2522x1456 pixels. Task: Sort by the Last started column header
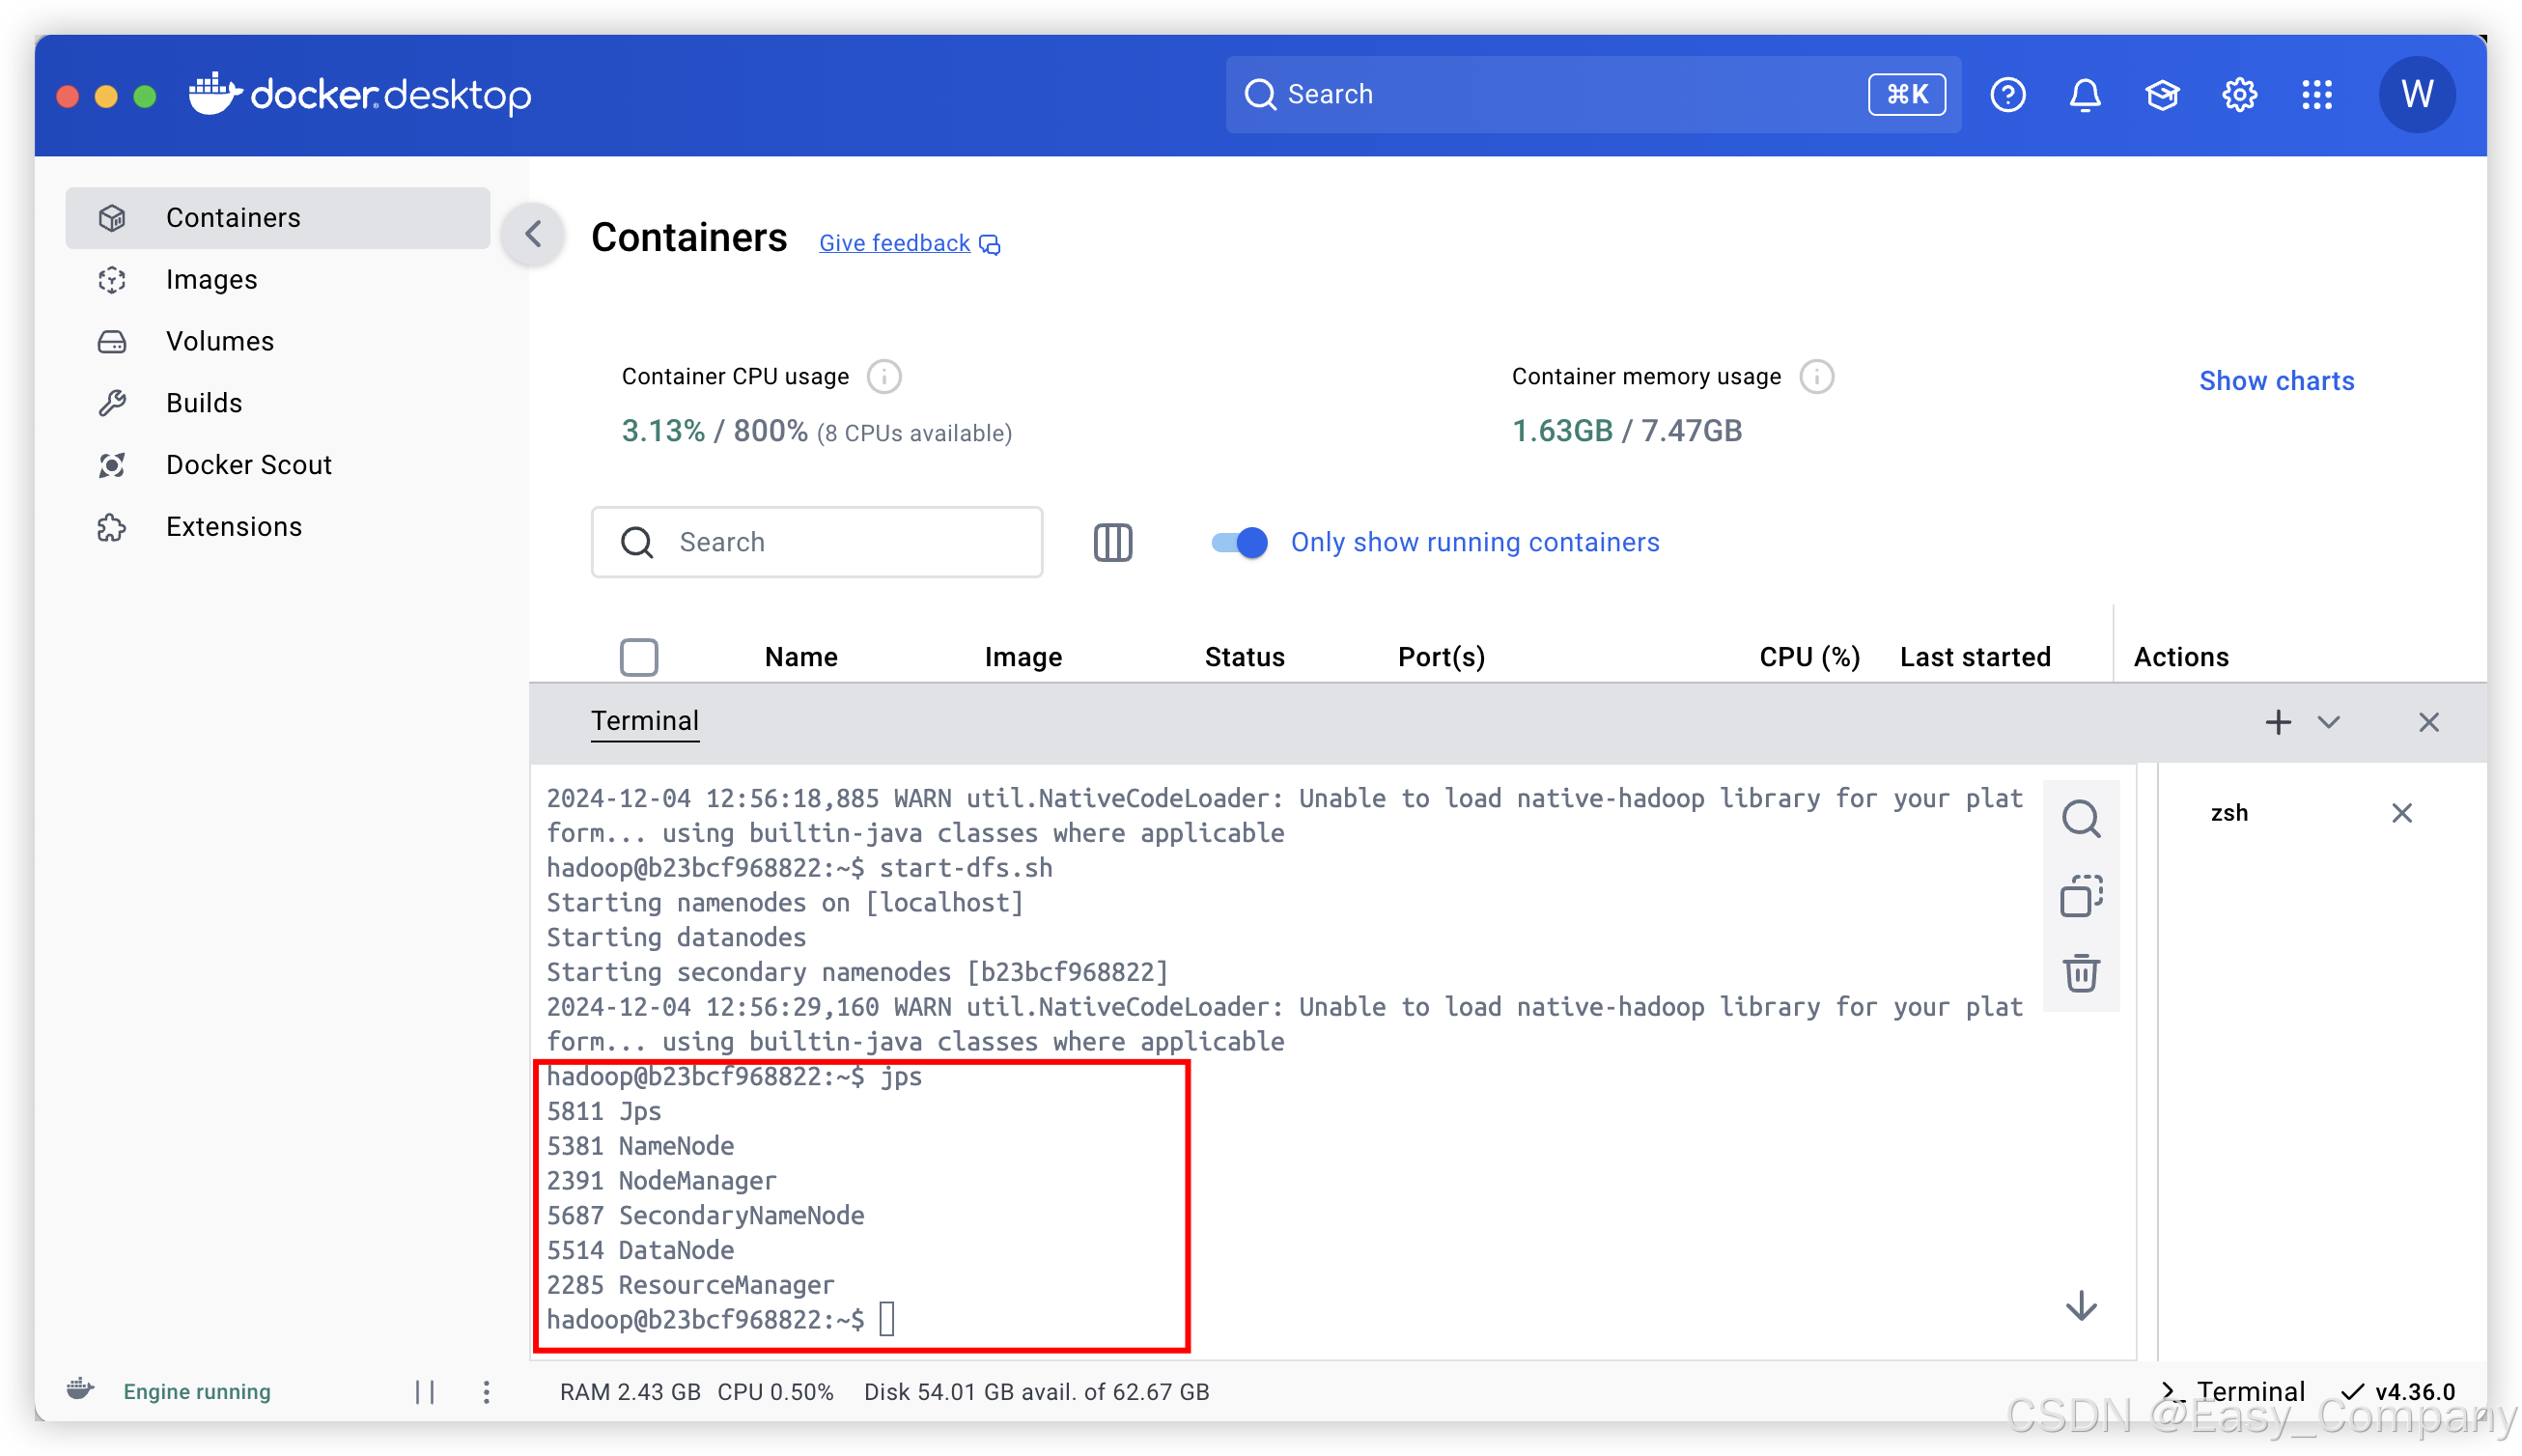coord(1975,657)
